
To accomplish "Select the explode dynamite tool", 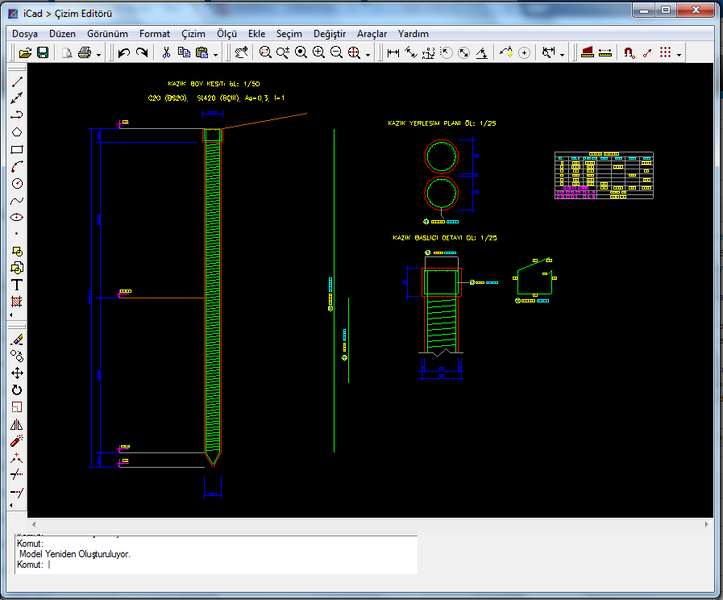I will point(17,441).
